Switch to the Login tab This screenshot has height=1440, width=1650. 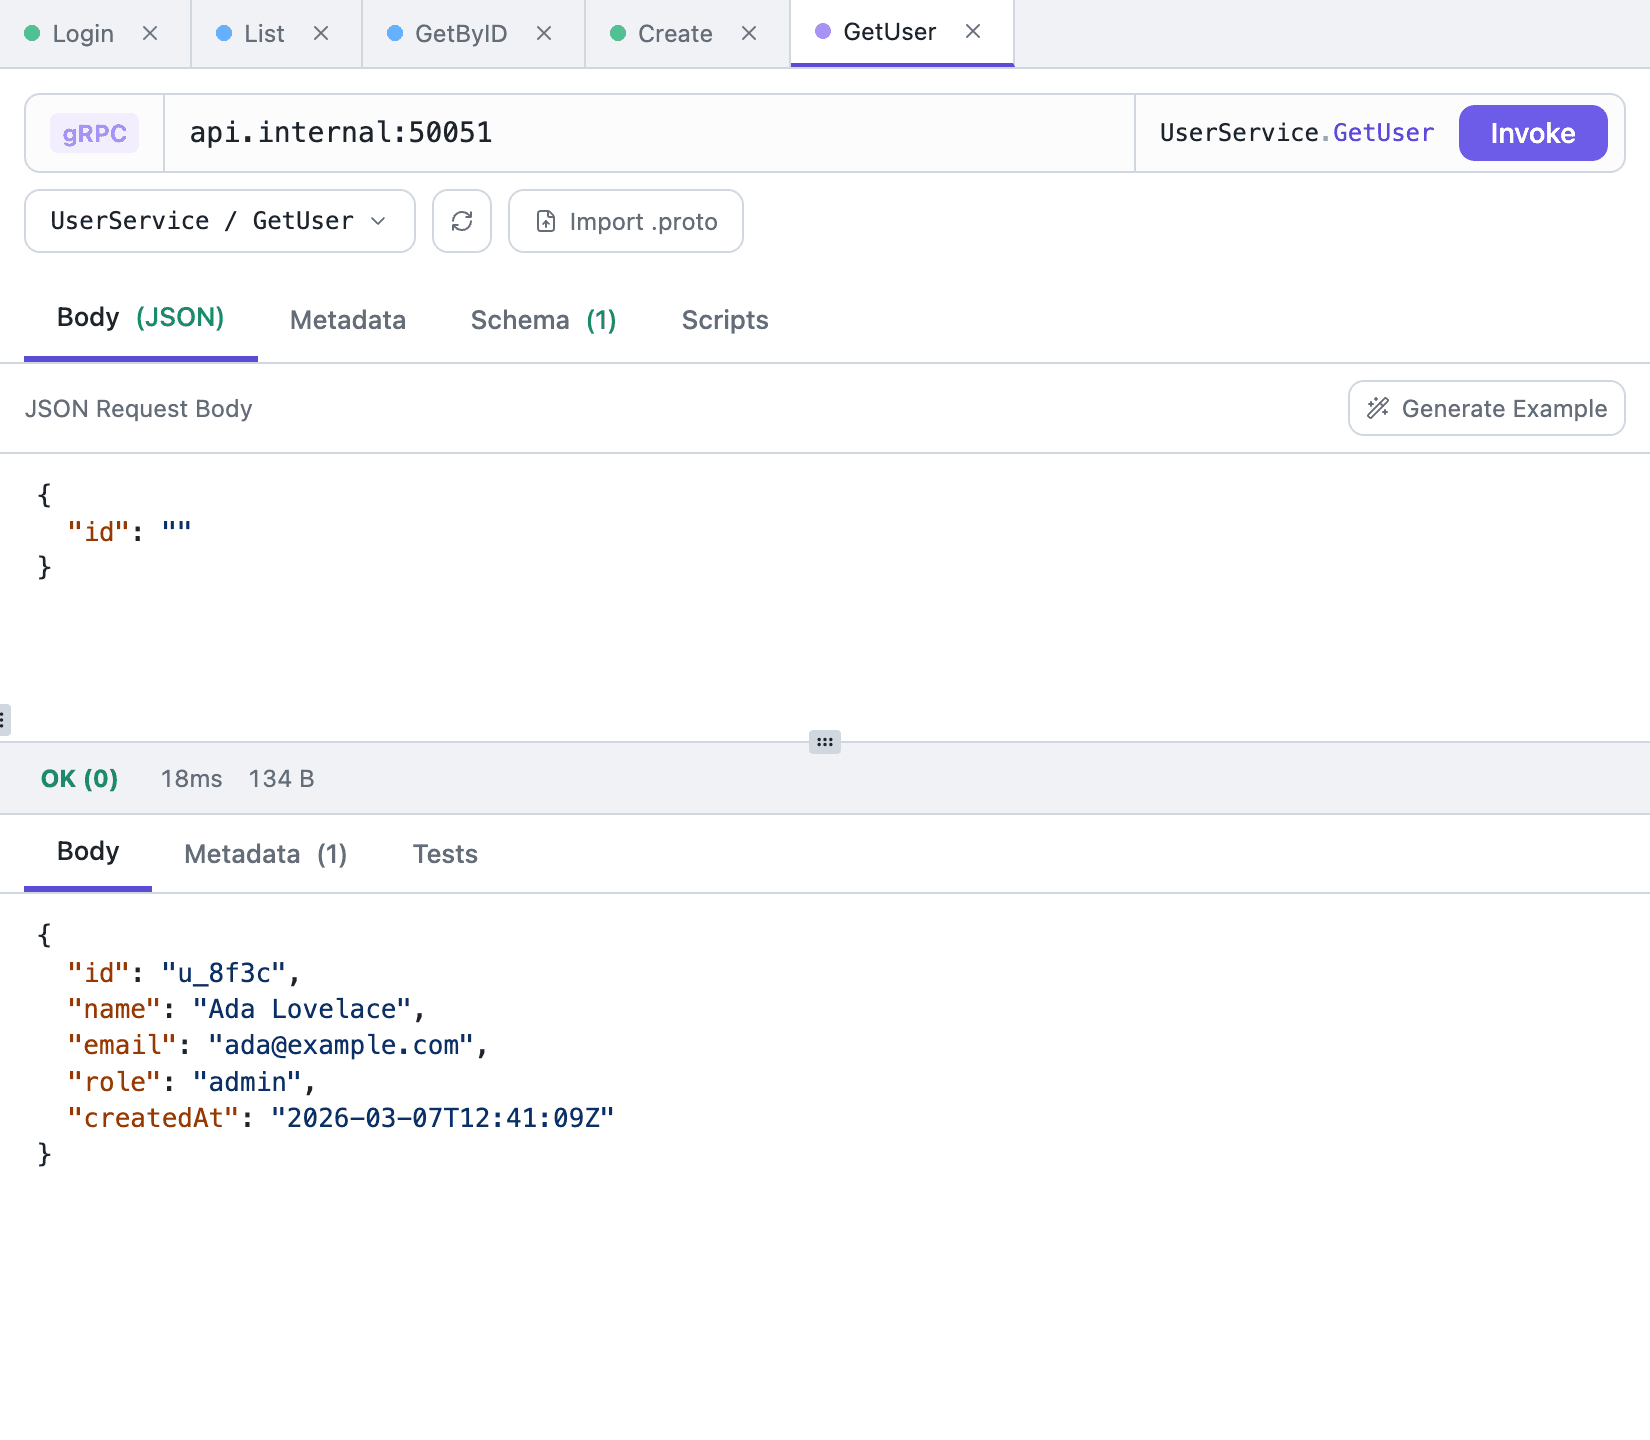coord(83,34)
